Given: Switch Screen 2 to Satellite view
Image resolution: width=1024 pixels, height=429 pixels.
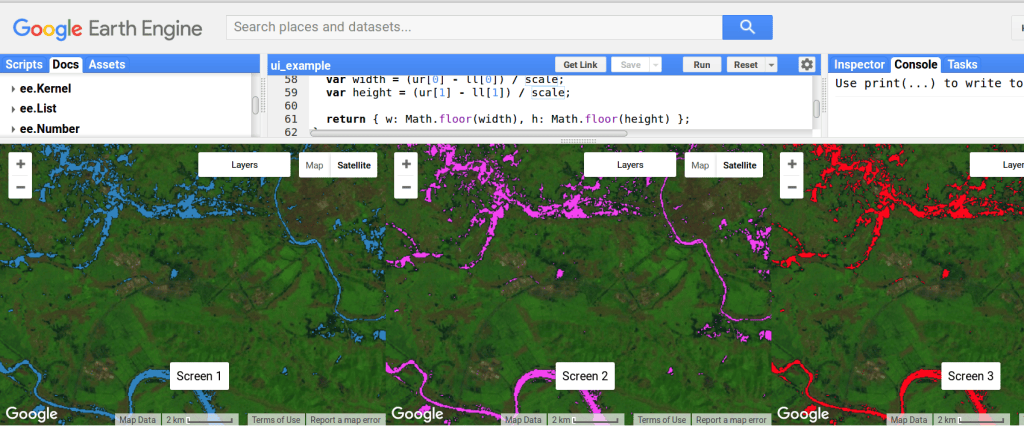Looking at the screenshot, I should (739, 165).
